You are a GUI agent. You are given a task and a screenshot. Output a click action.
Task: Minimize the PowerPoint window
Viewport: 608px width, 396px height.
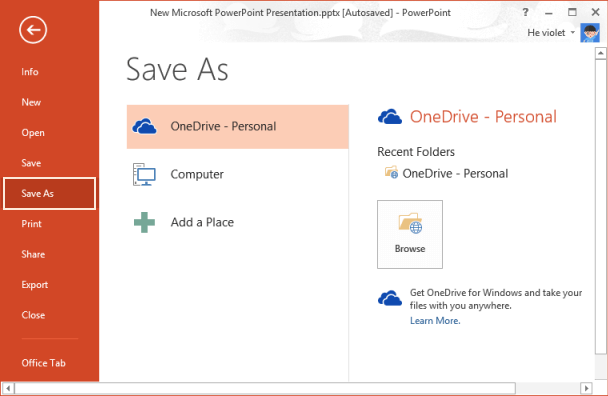[x=549, y=13]
